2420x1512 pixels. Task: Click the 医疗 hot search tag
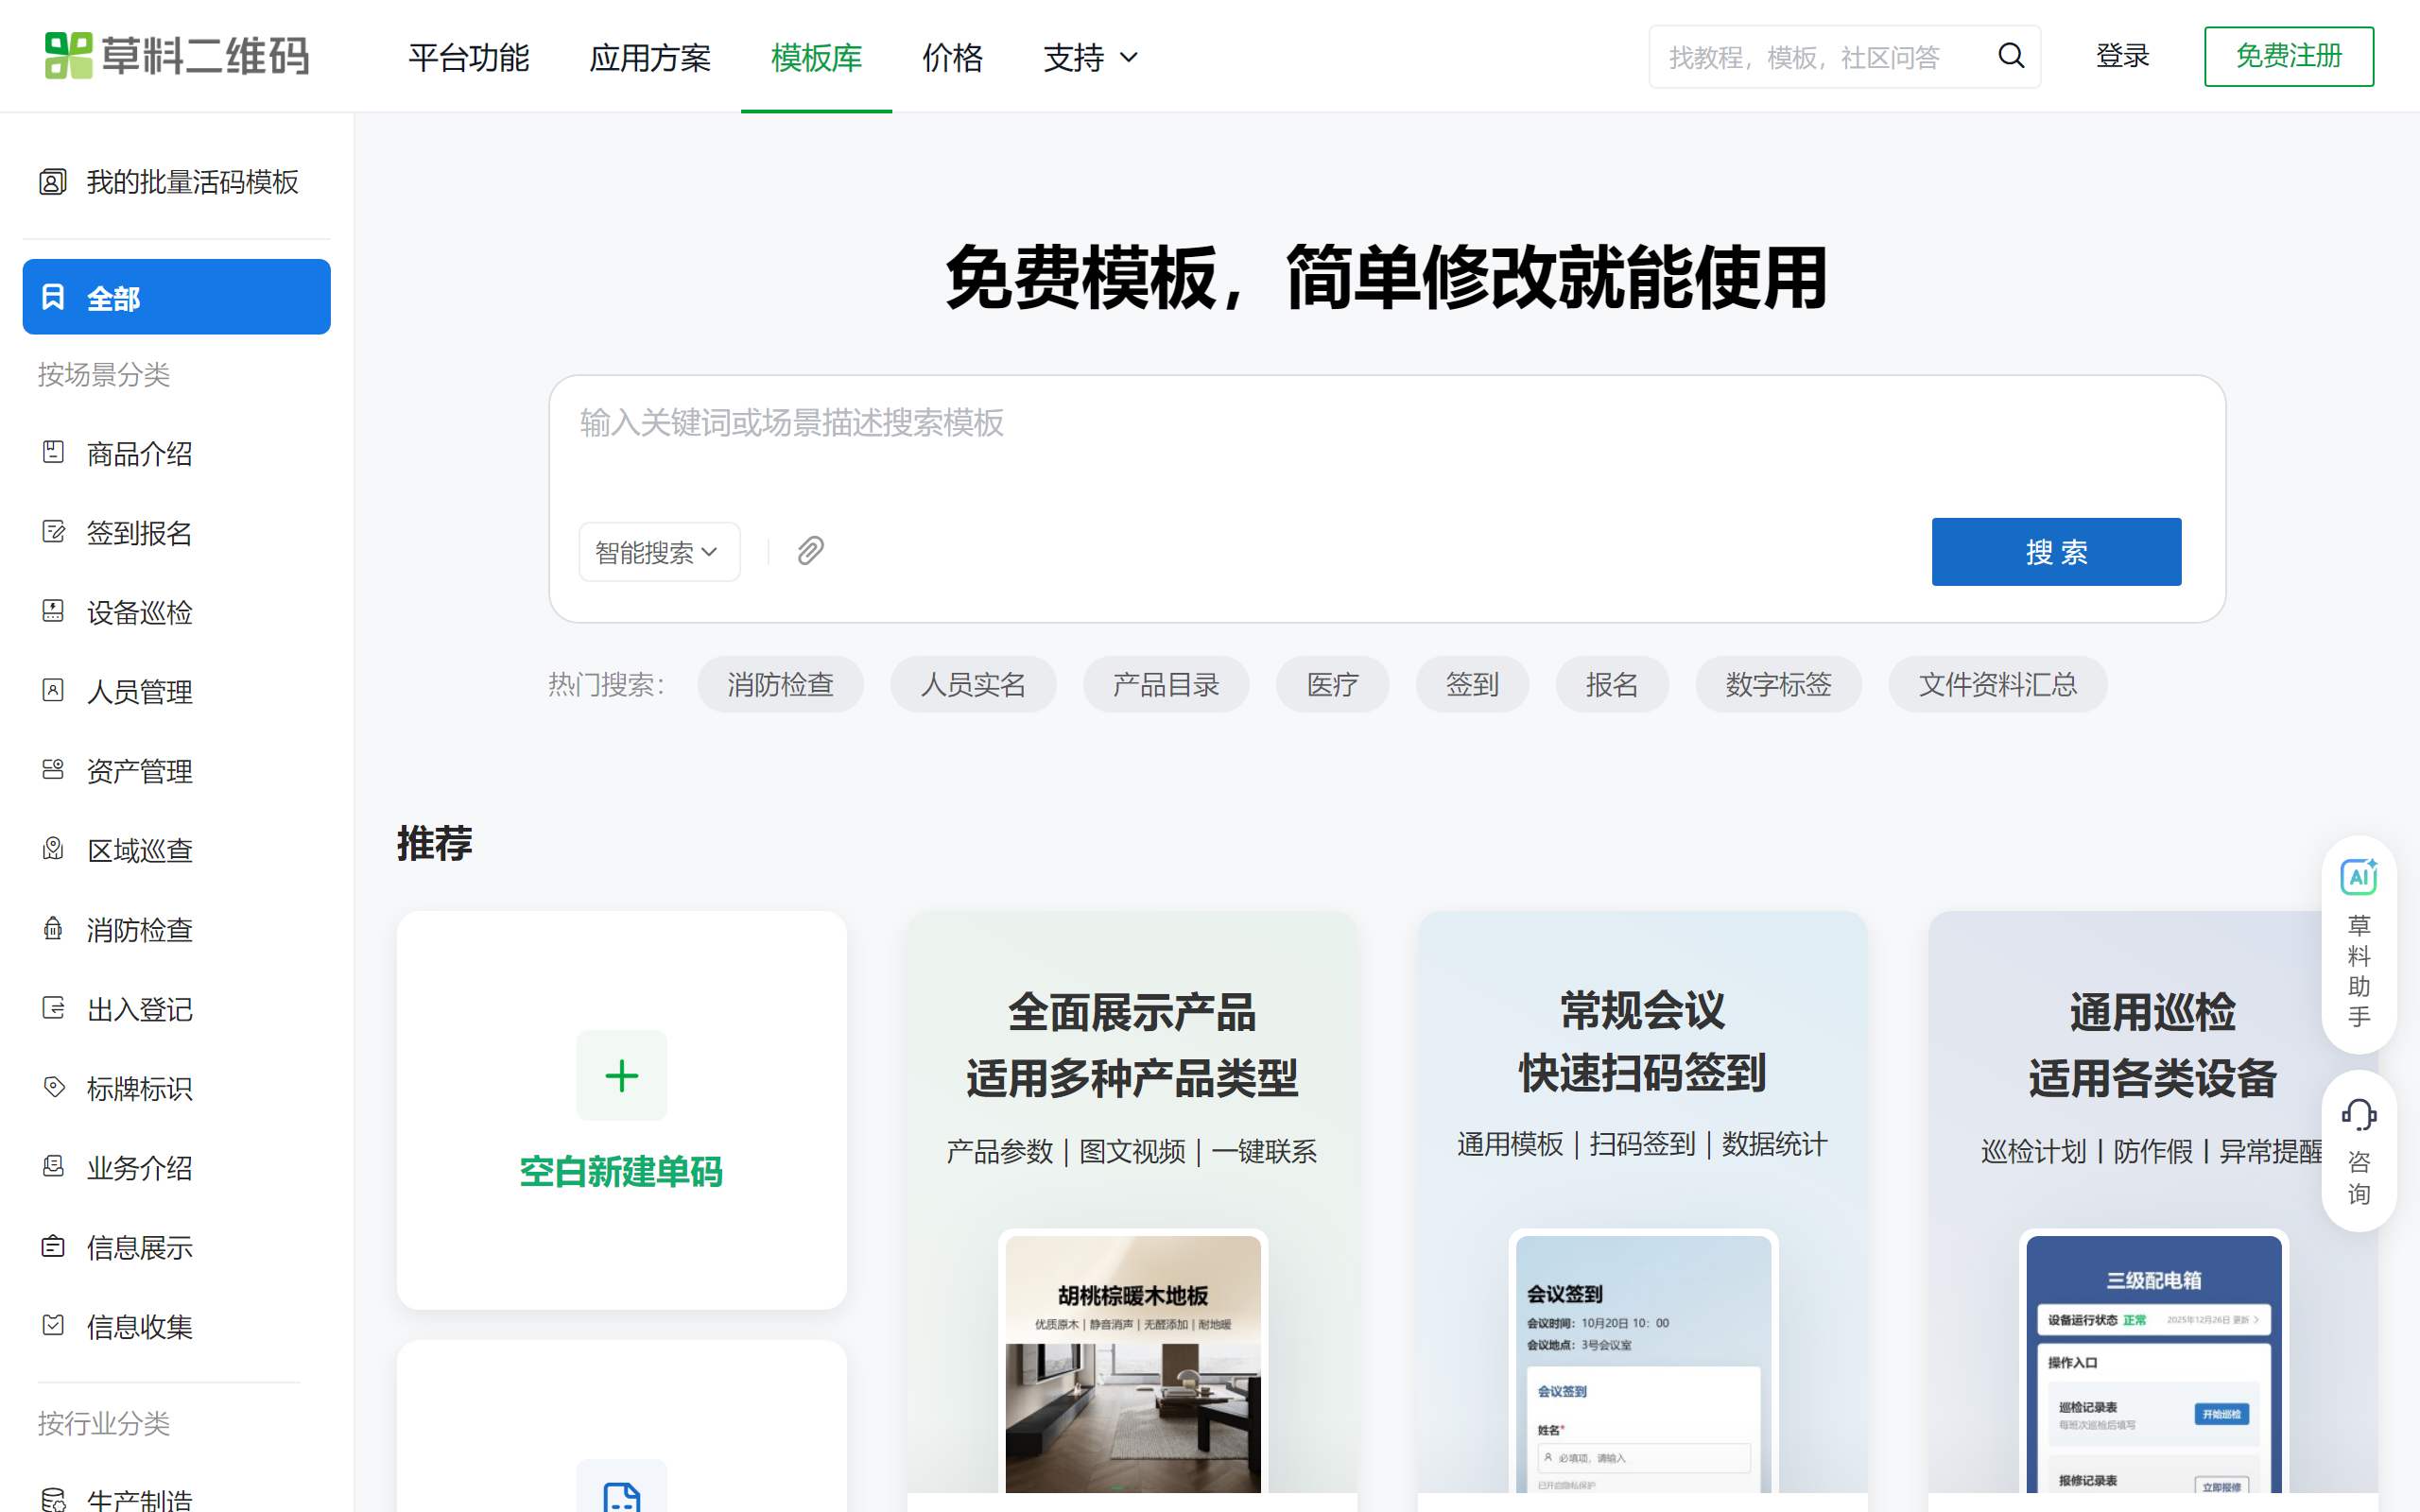[x=1332, y=685]
